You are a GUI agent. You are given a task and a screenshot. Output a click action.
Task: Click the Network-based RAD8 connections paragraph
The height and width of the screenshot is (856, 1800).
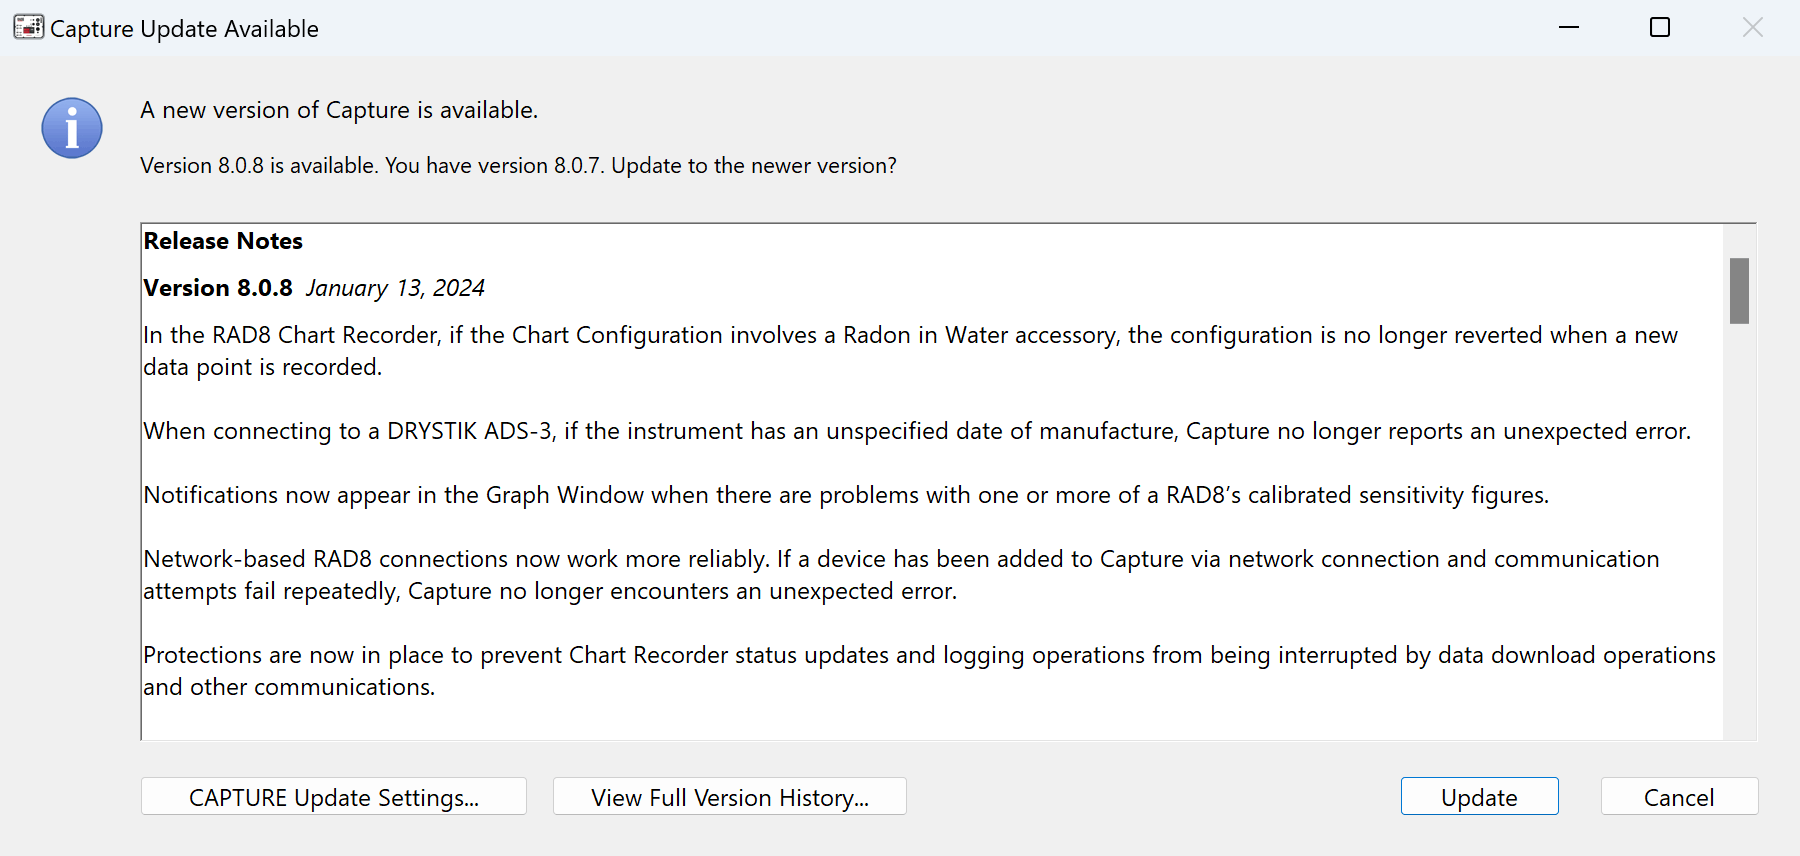tap(900, 575)
